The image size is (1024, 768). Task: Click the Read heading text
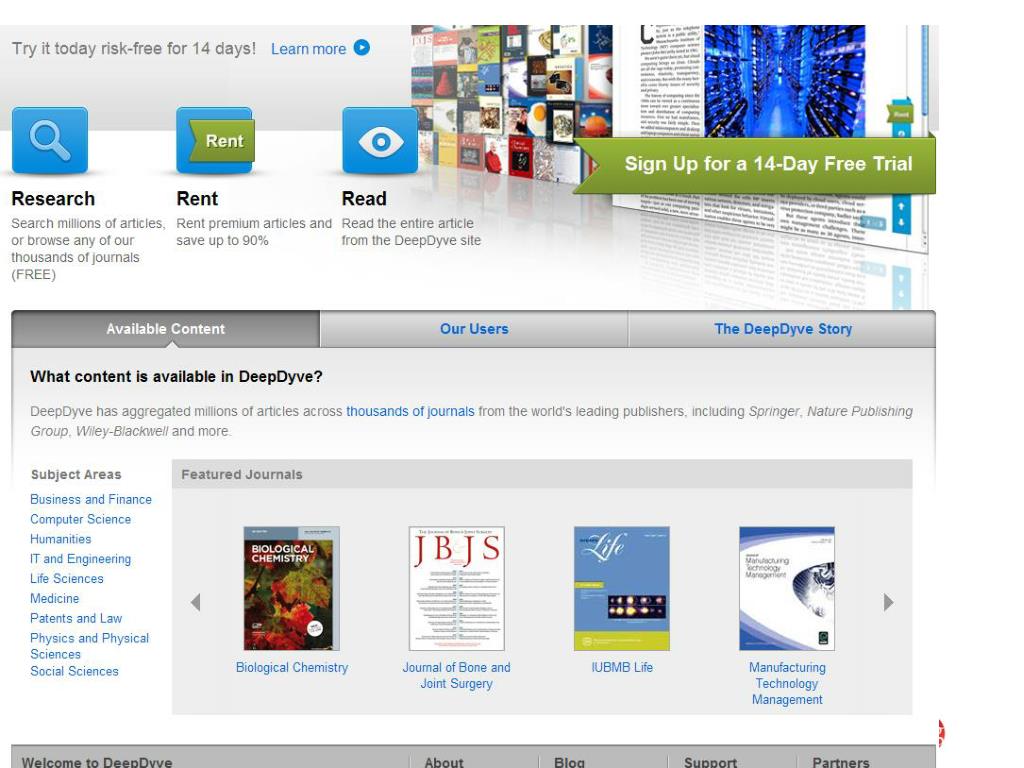(364, 199)
